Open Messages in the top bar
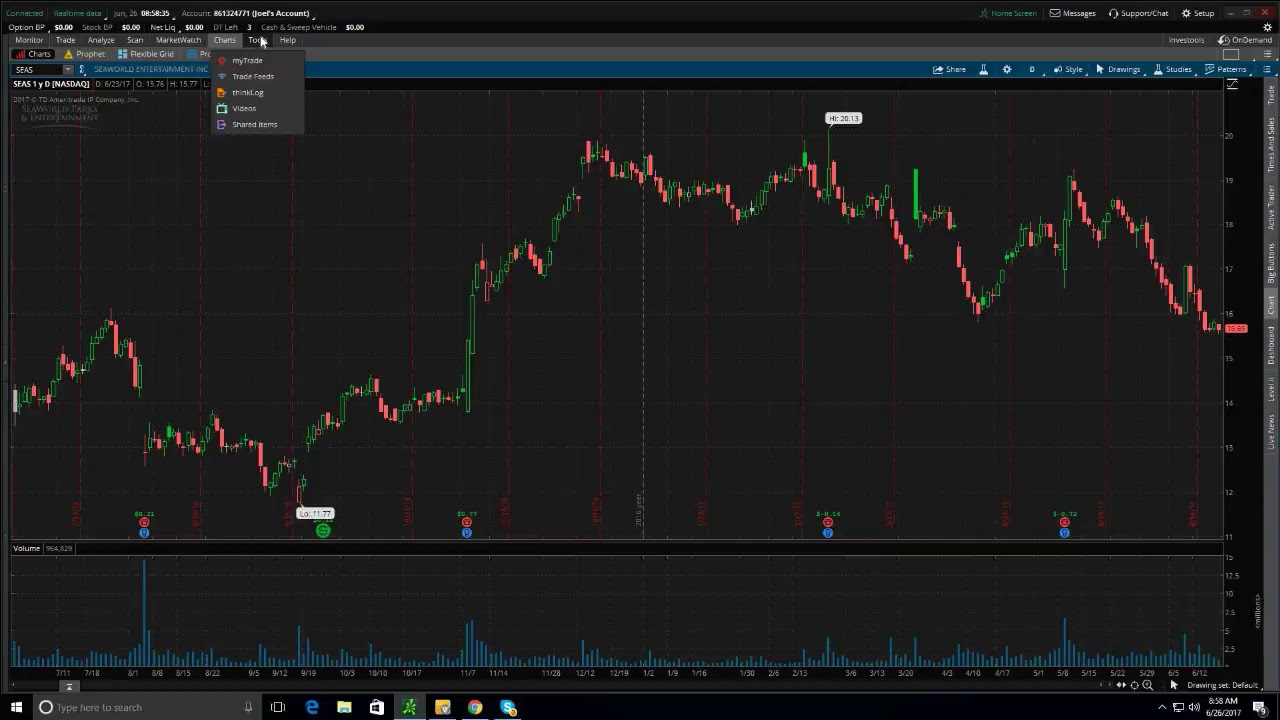 pos(1072,13)
